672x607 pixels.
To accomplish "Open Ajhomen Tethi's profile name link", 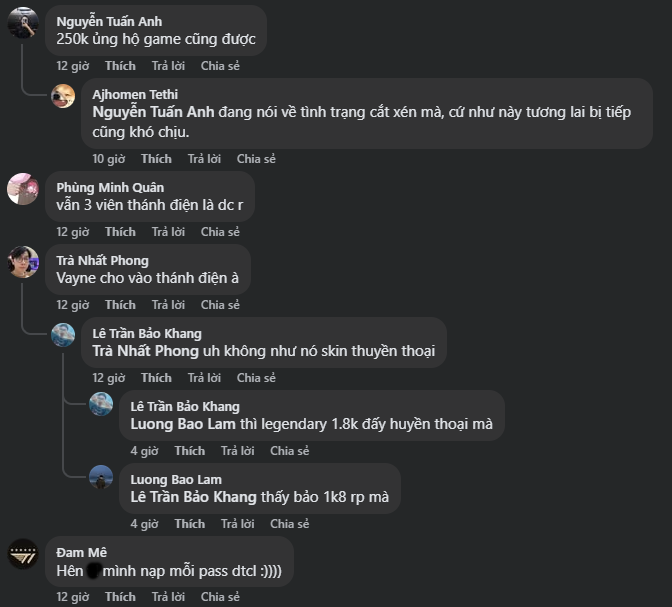I will tap(134, 94).
